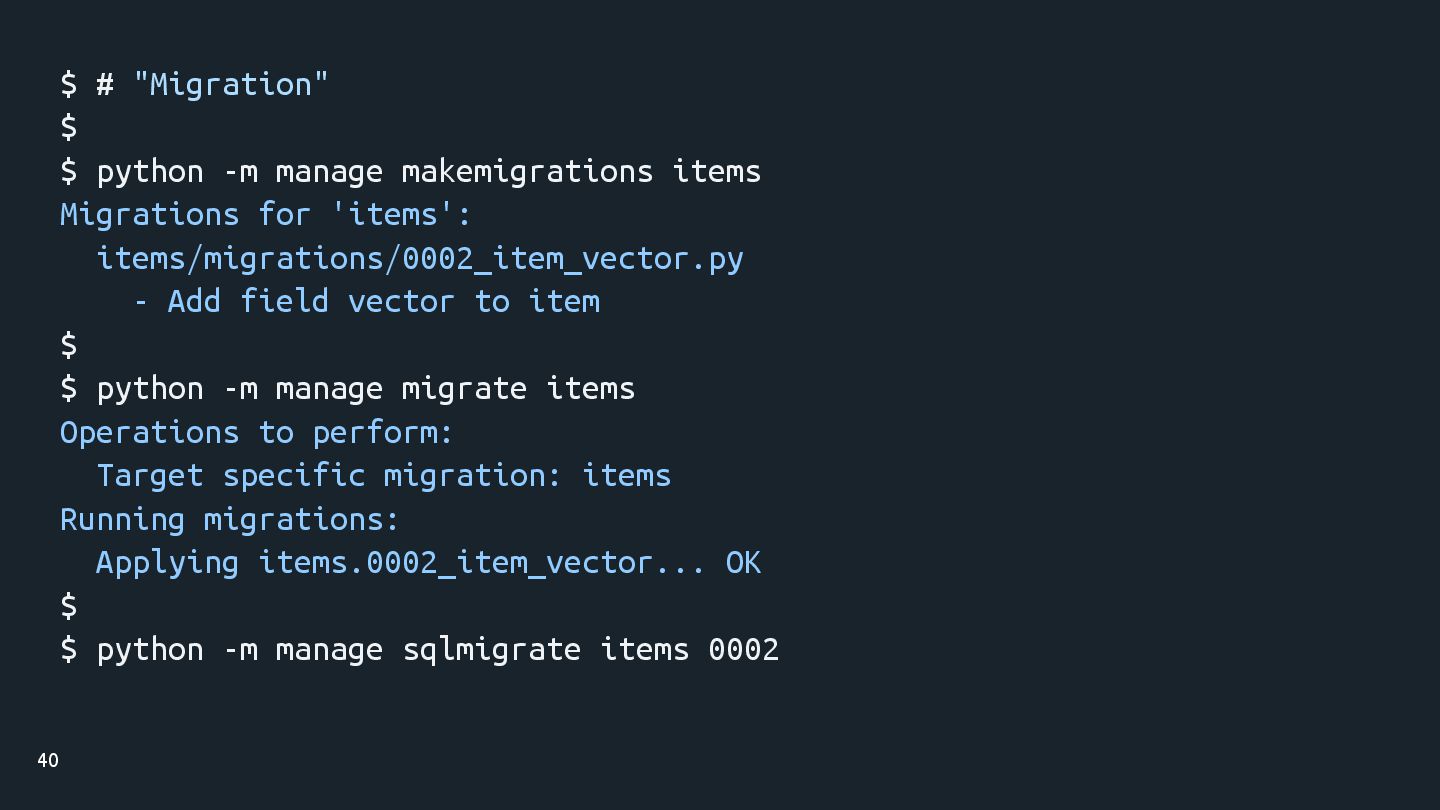This screenshot has width=1440, height=810.
Task: Click the "Target specific migration: items" line
Action: point(383,475)
